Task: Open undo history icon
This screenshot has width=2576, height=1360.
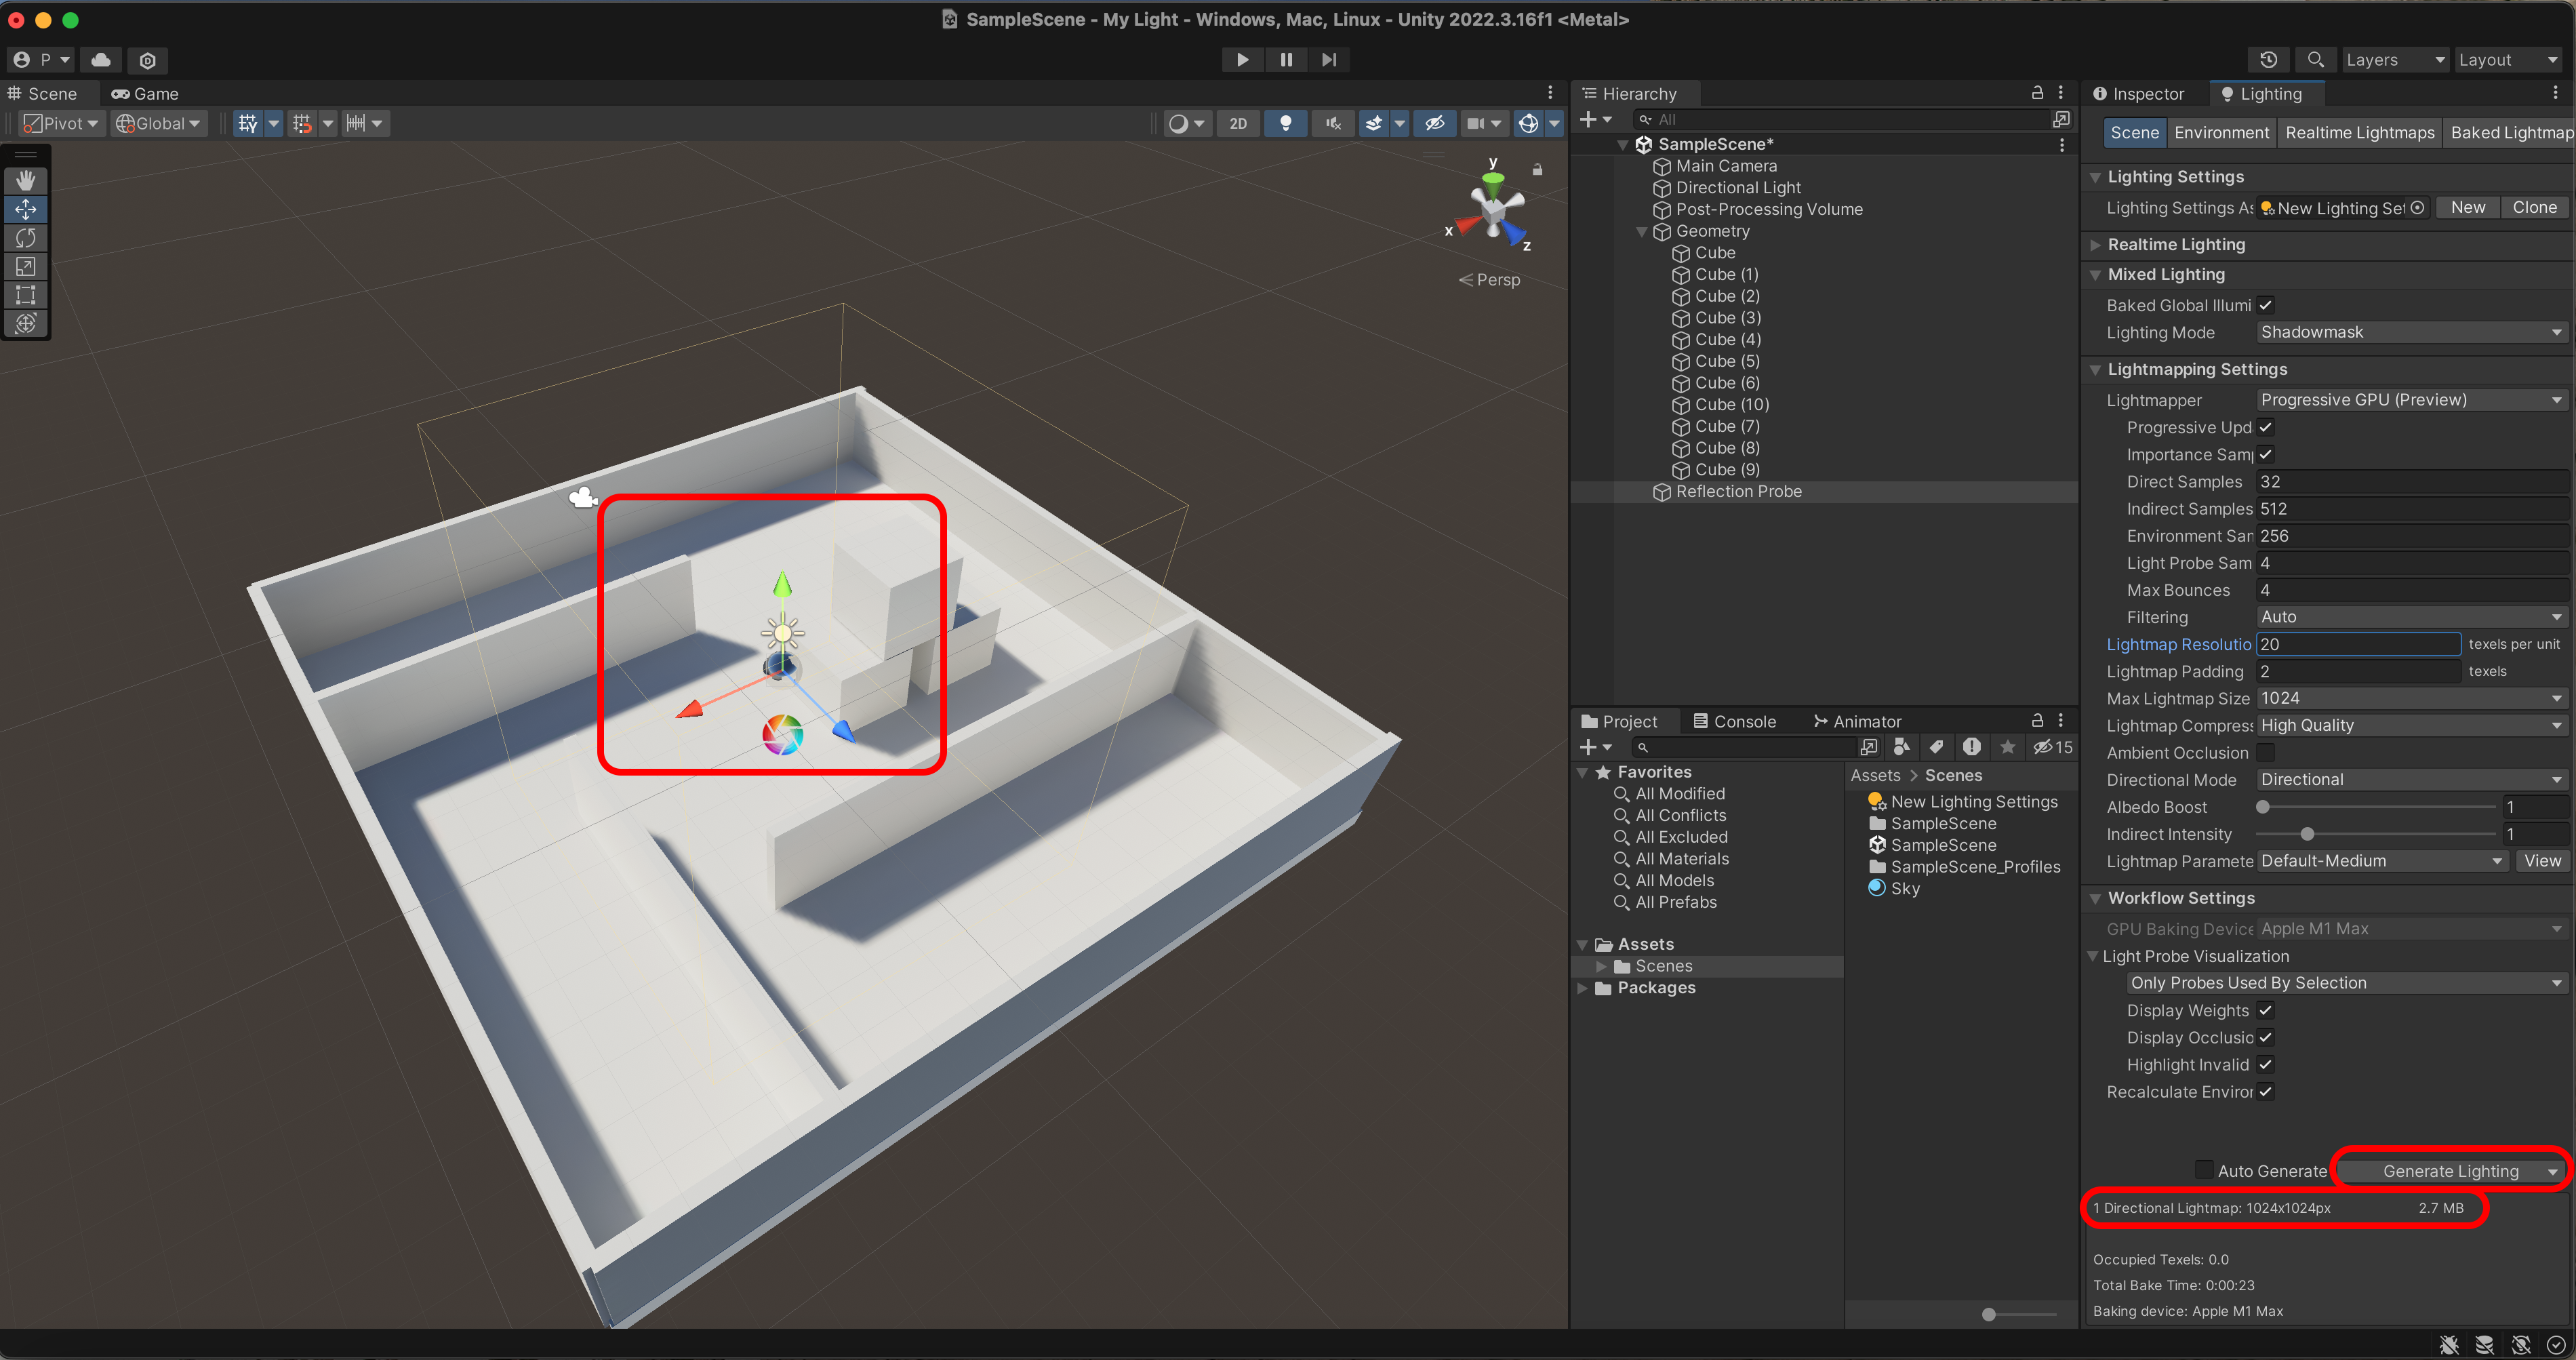Action: 2268,60
